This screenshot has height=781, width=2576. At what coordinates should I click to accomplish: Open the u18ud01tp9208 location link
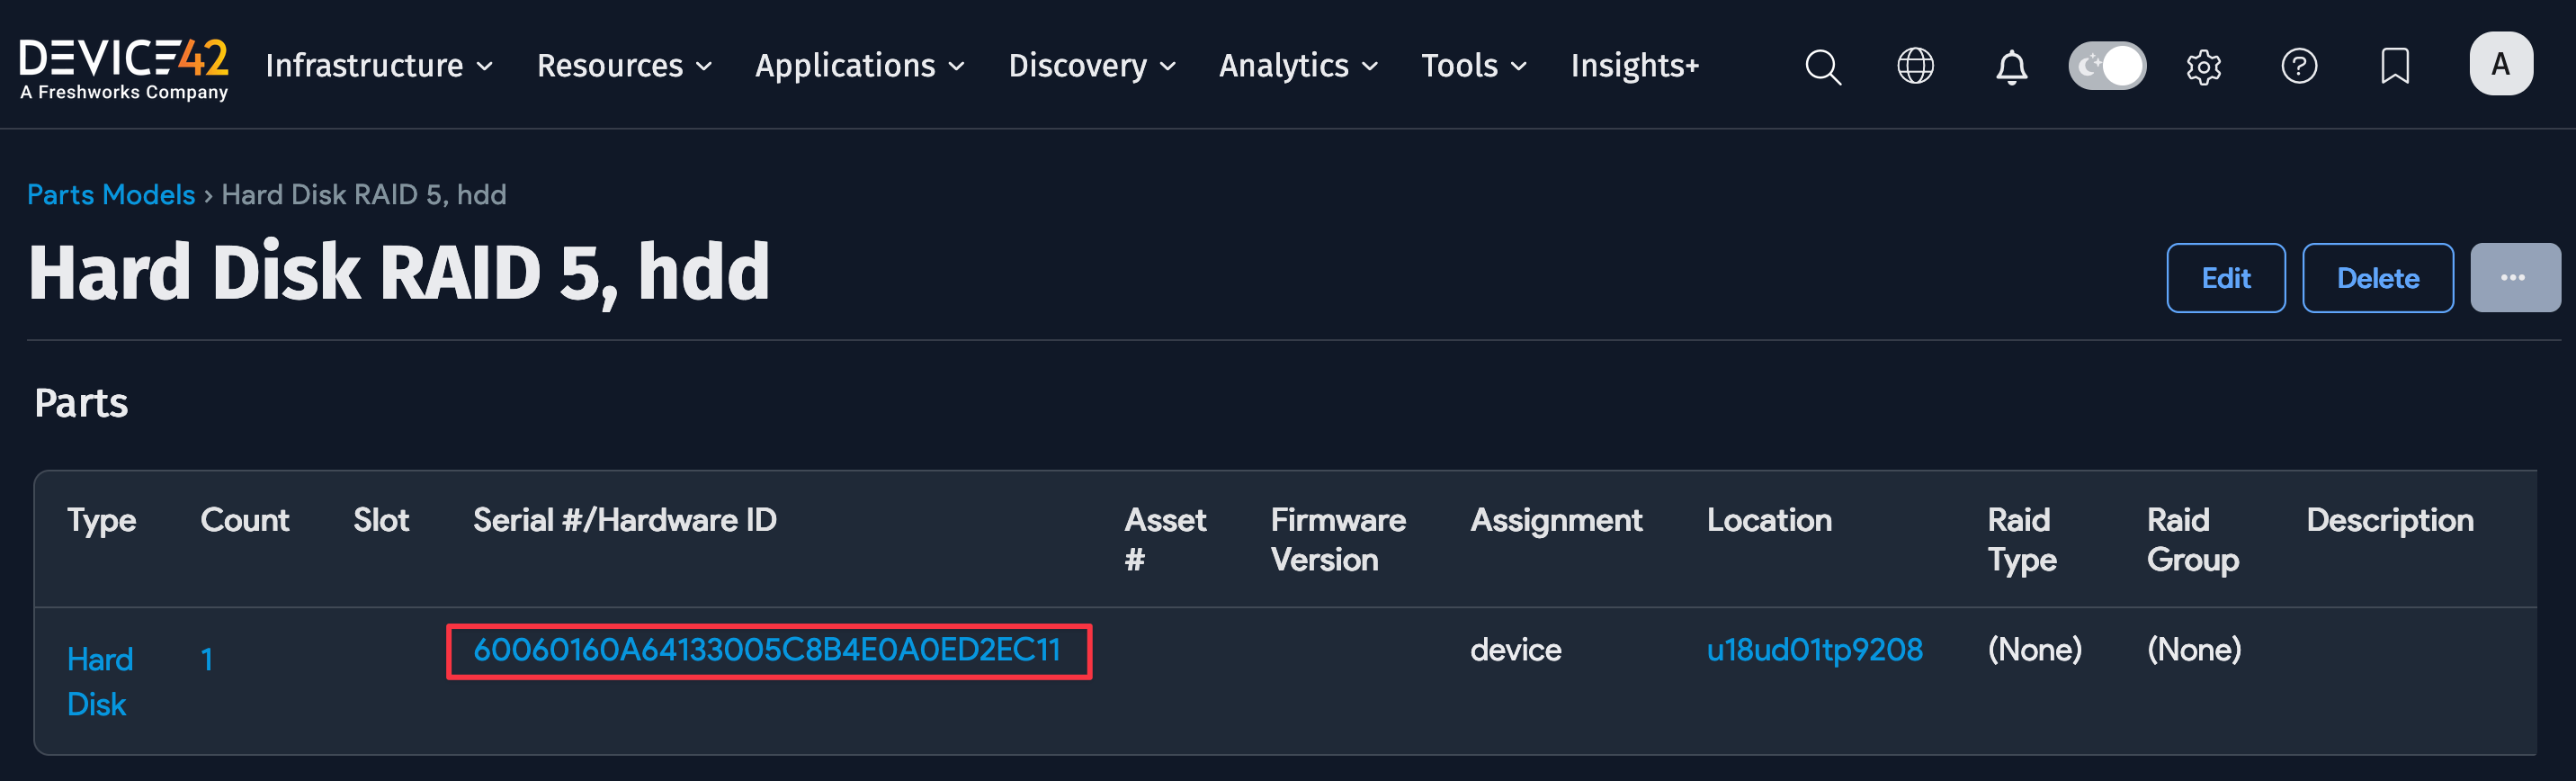[x=1814, y=650]
